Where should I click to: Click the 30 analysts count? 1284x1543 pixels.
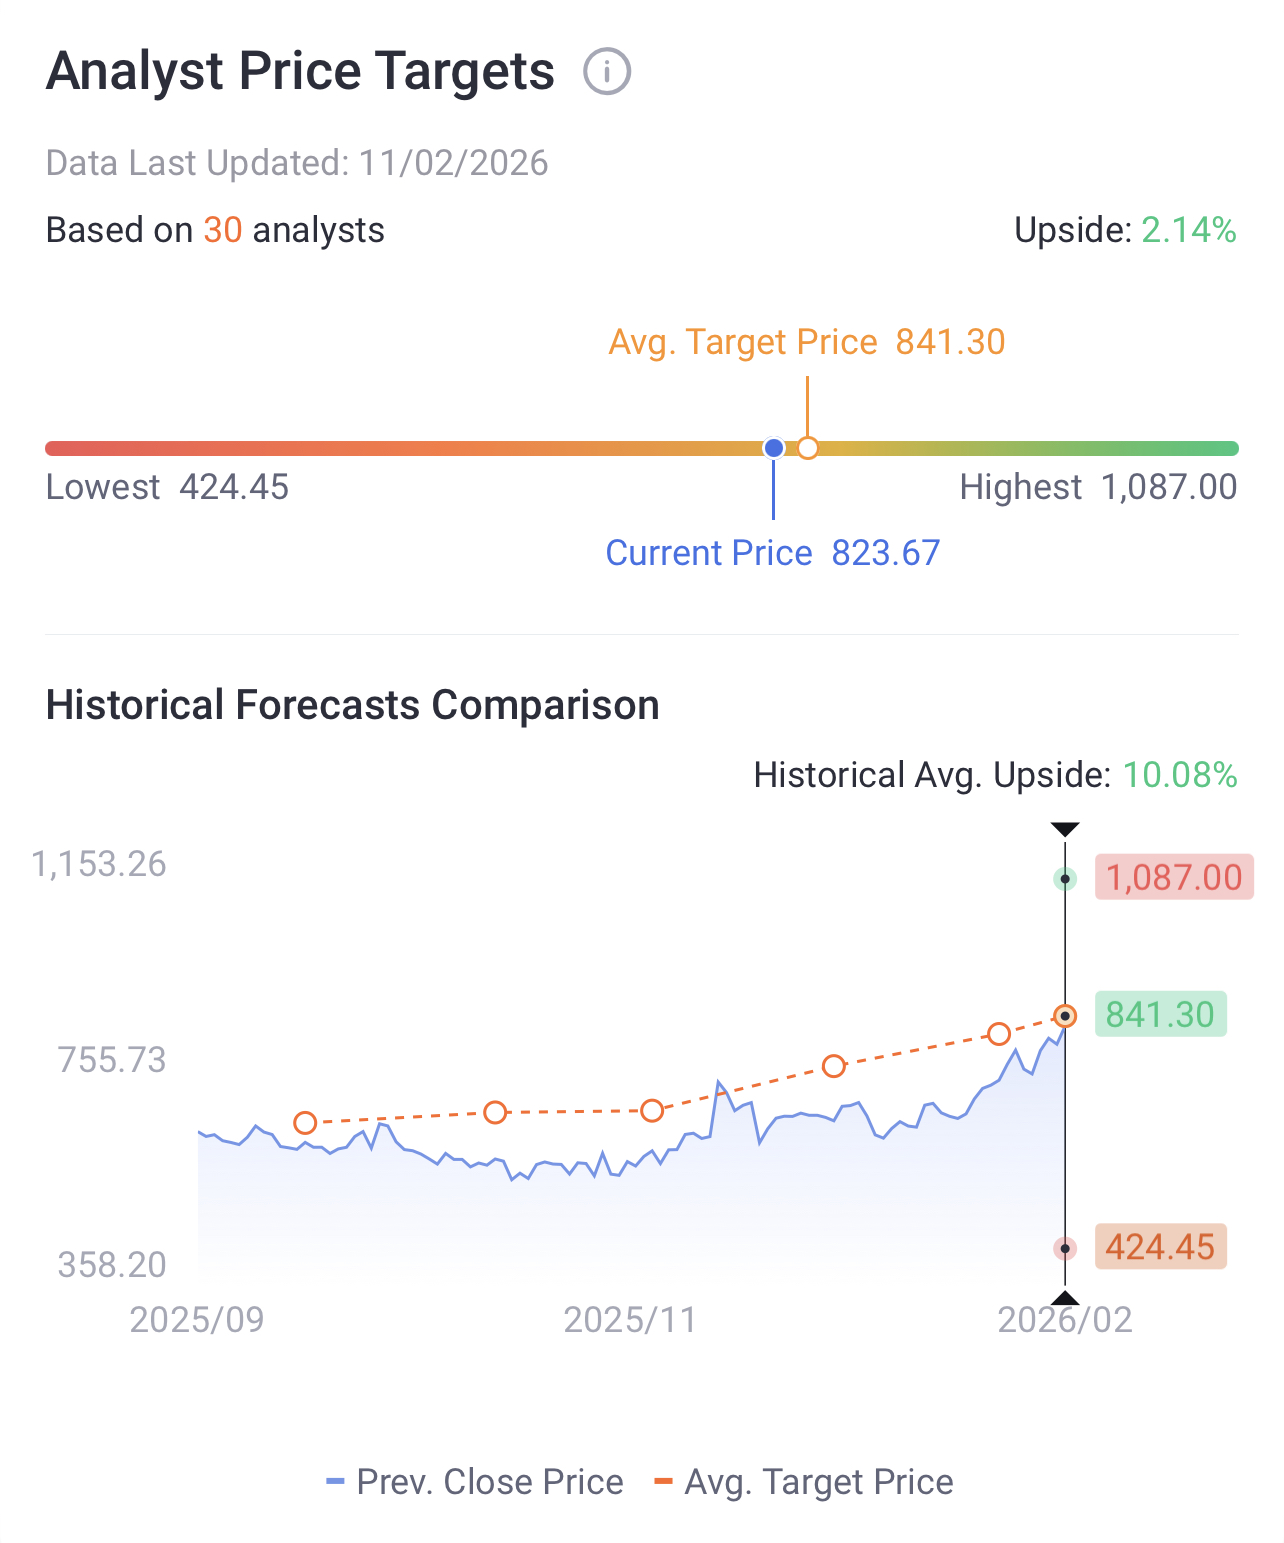(223, 230)
